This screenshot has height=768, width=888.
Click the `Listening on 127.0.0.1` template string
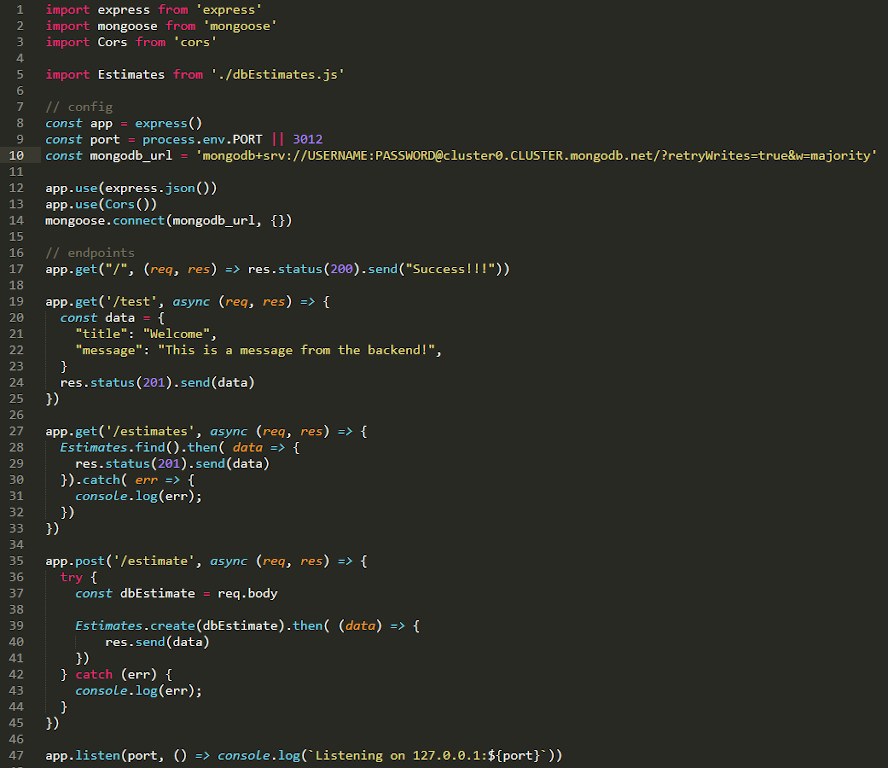click(x=428, y=755)
